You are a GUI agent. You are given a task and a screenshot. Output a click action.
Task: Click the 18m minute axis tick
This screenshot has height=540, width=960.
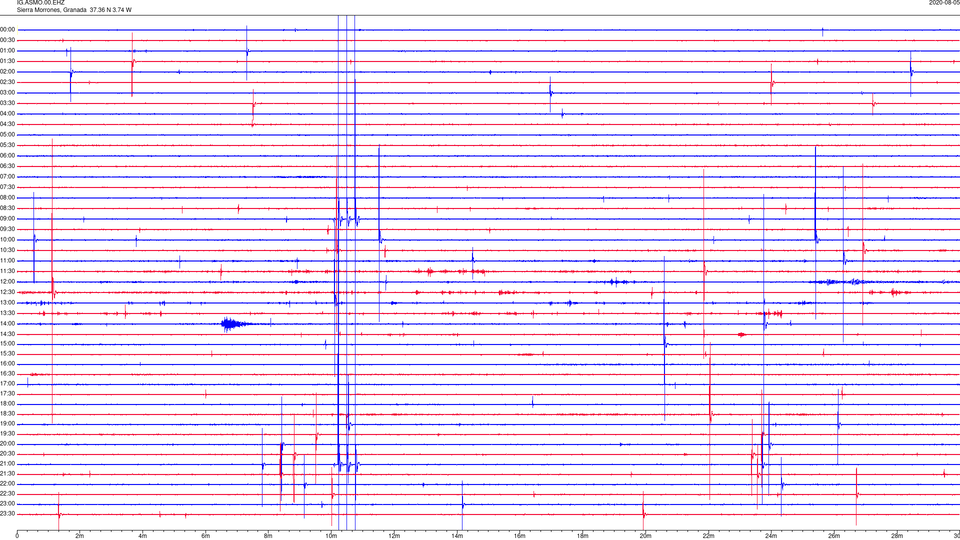coord(583,536)
